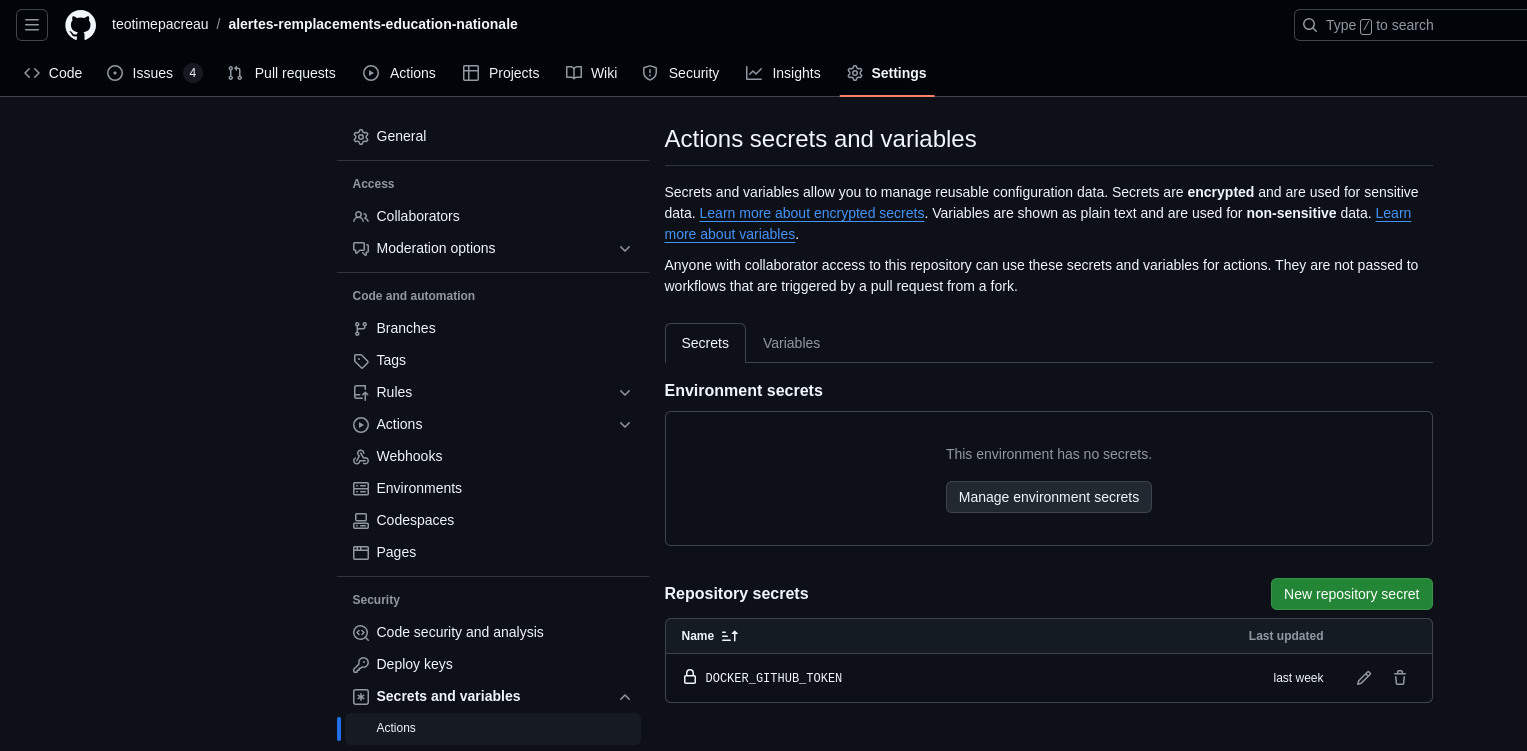
Task: Open alertes-remplacements-education-nationale repository link
Action: coord(373,24)
